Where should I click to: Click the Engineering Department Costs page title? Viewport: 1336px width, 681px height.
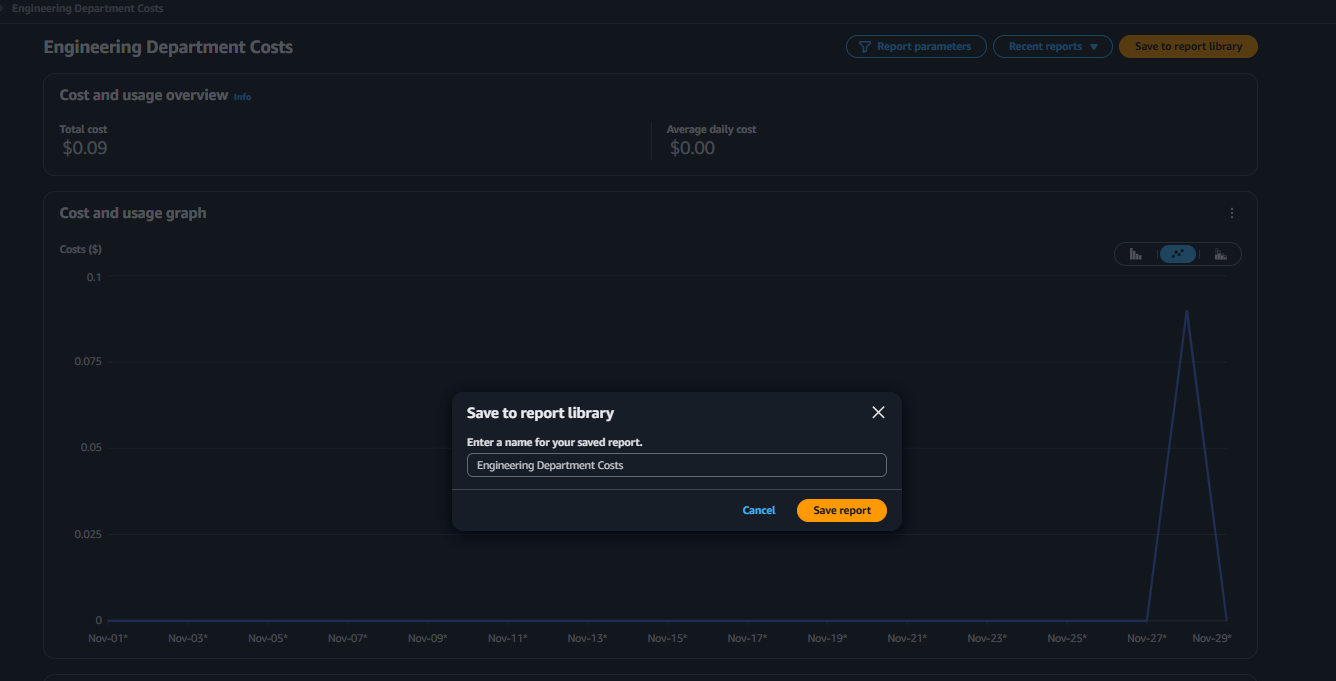pos(168,47)
